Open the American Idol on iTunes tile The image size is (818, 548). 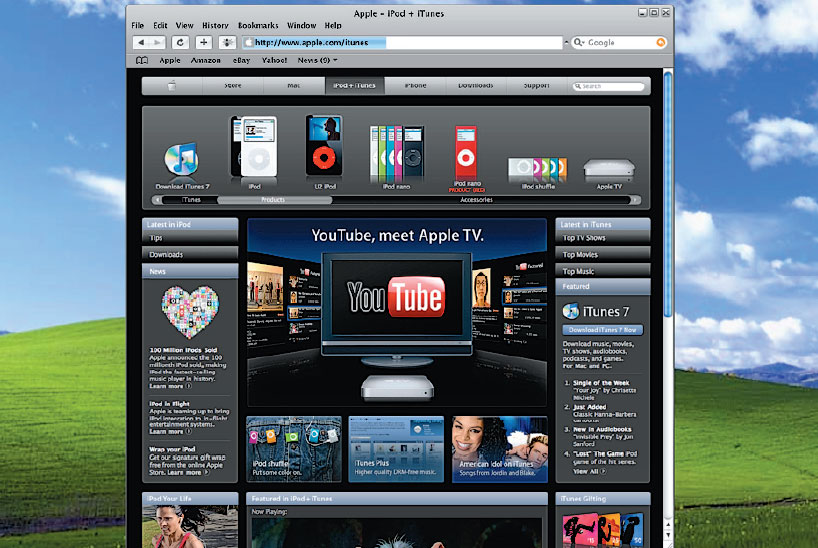(x=500, y=449)
